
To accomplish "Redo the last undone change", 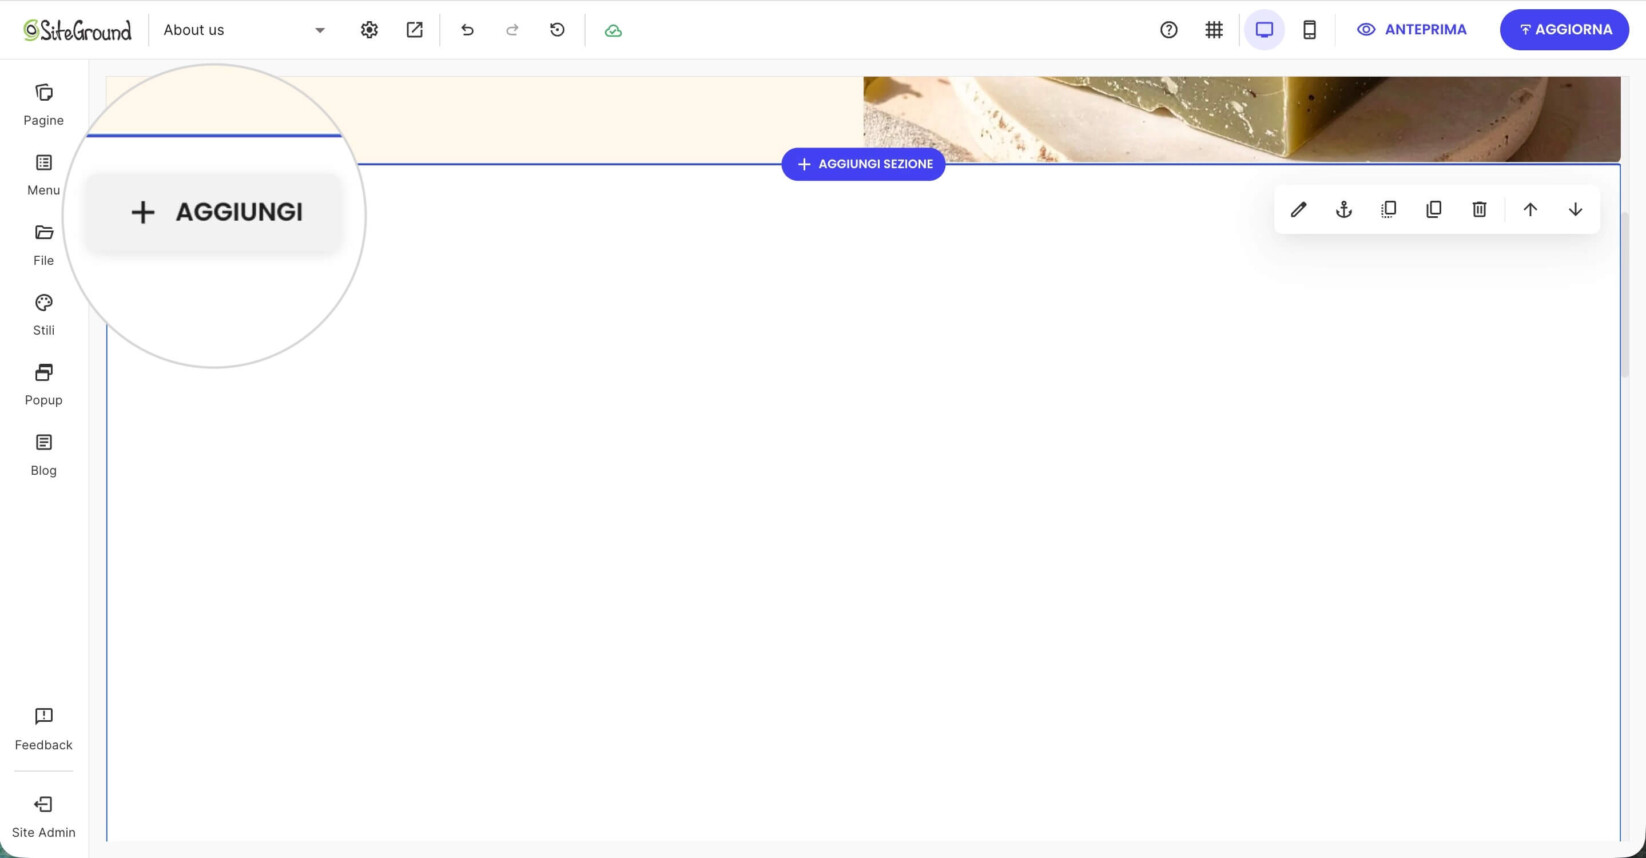I will click(512, 30).
